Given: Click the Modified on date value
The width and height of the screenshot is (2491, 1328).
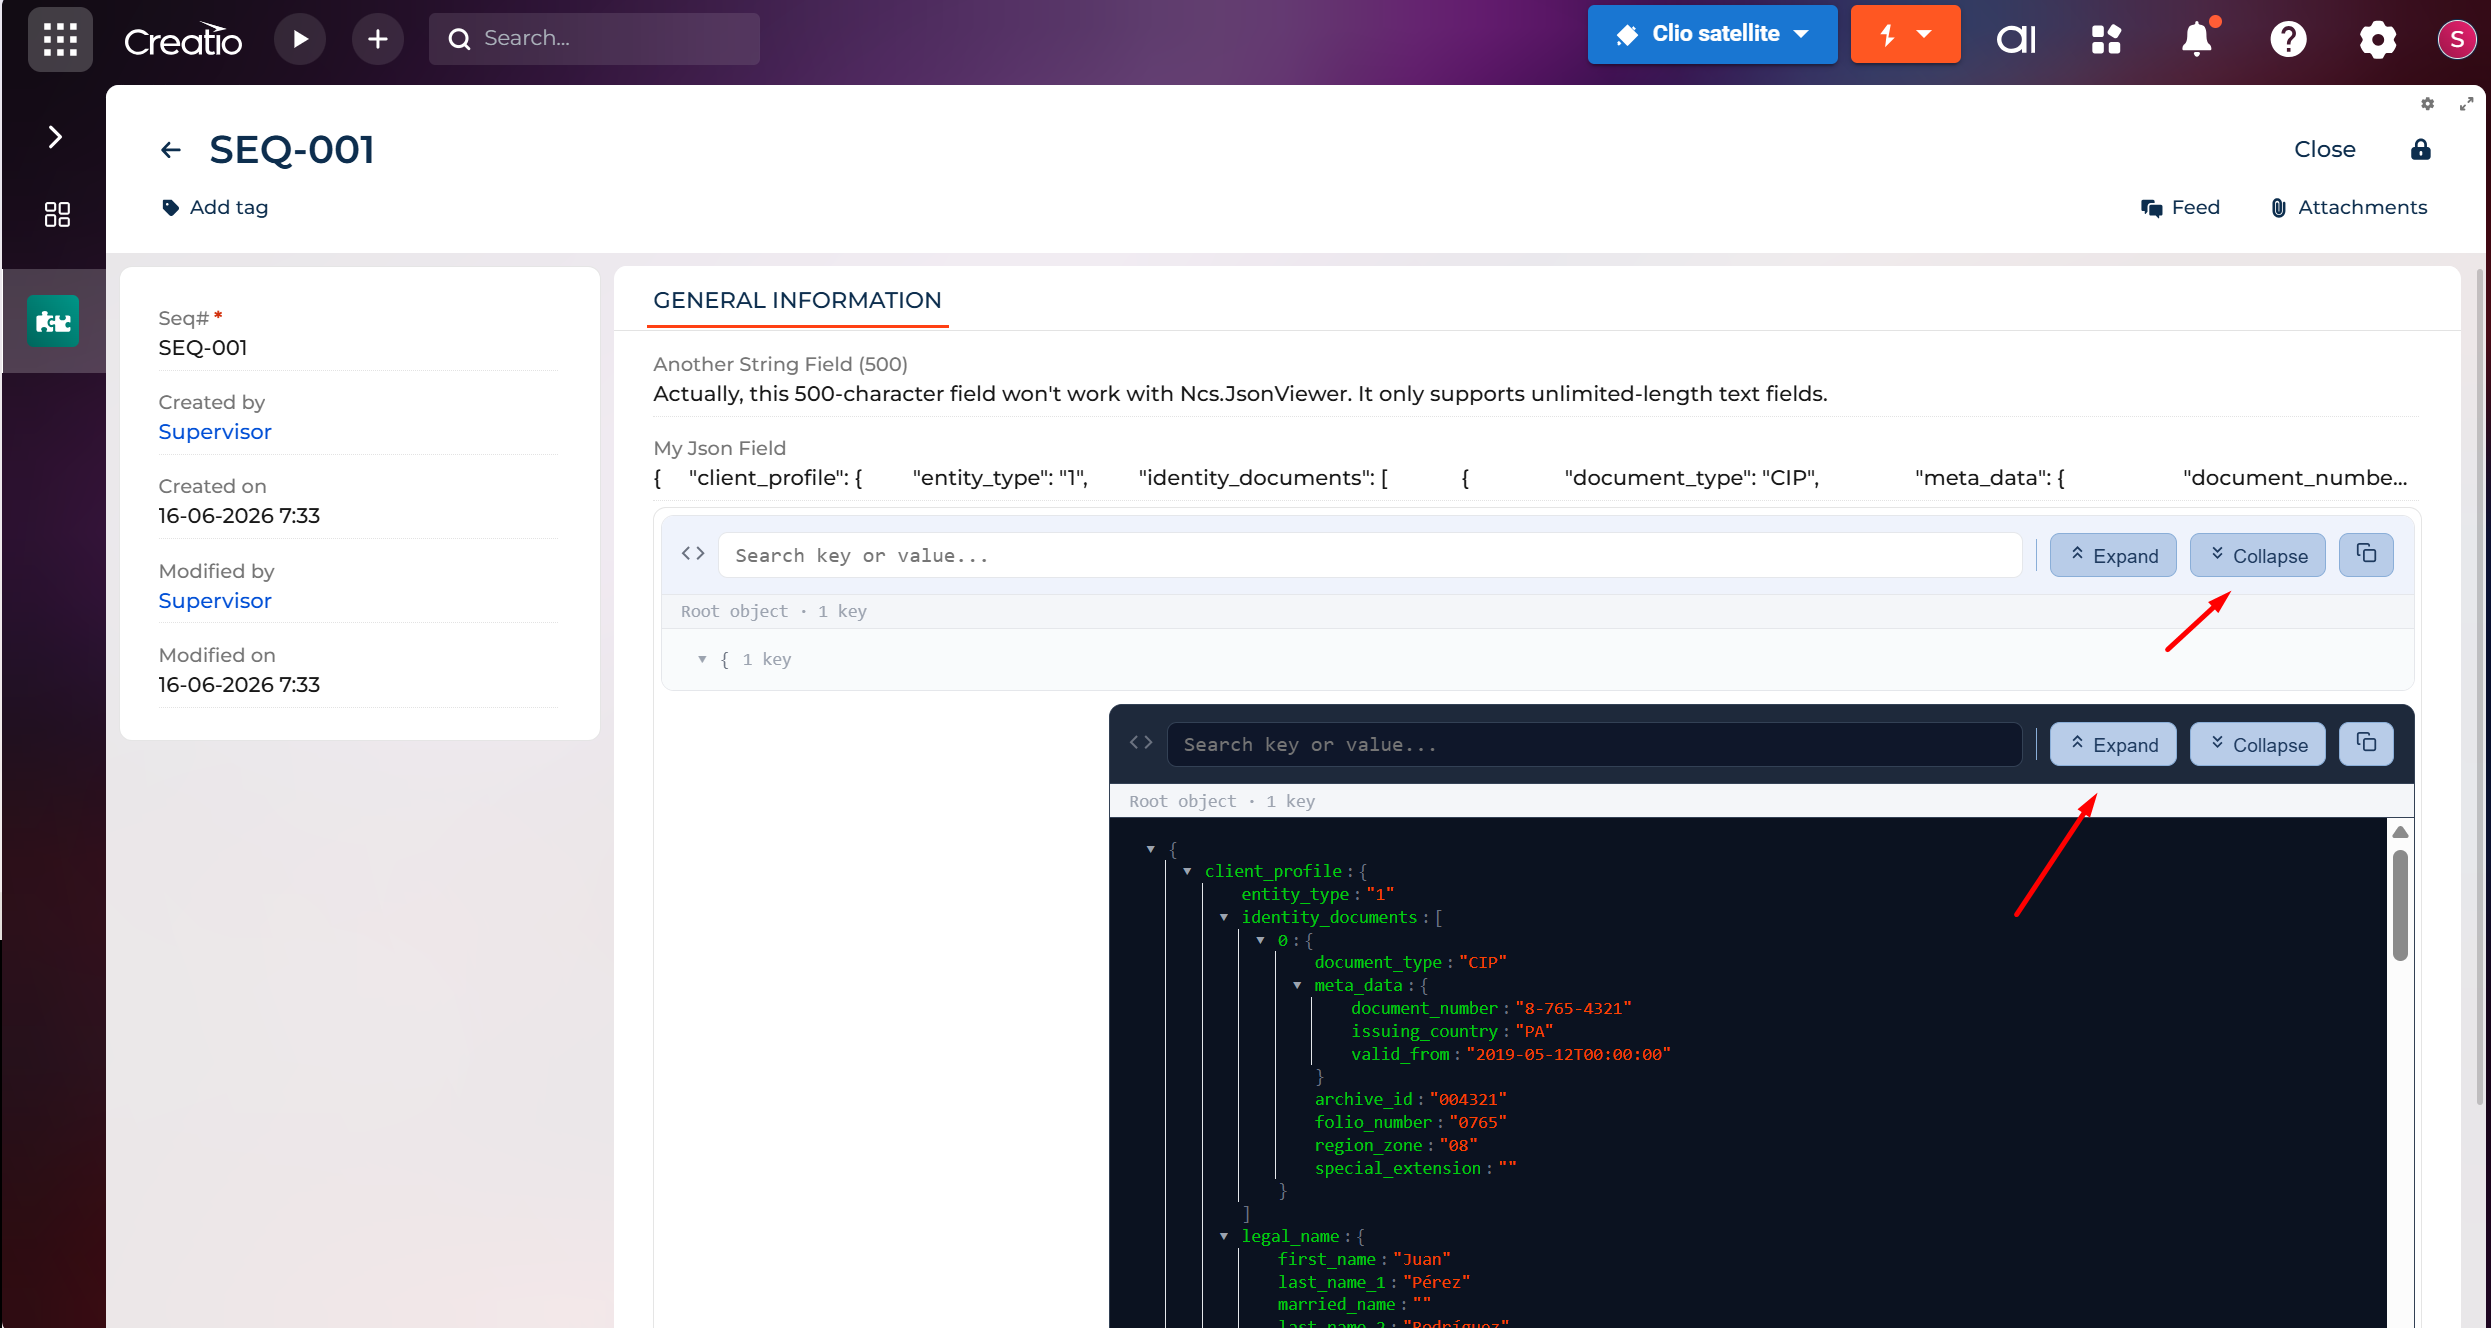Looking at the screenshot, I should point(239,684).
